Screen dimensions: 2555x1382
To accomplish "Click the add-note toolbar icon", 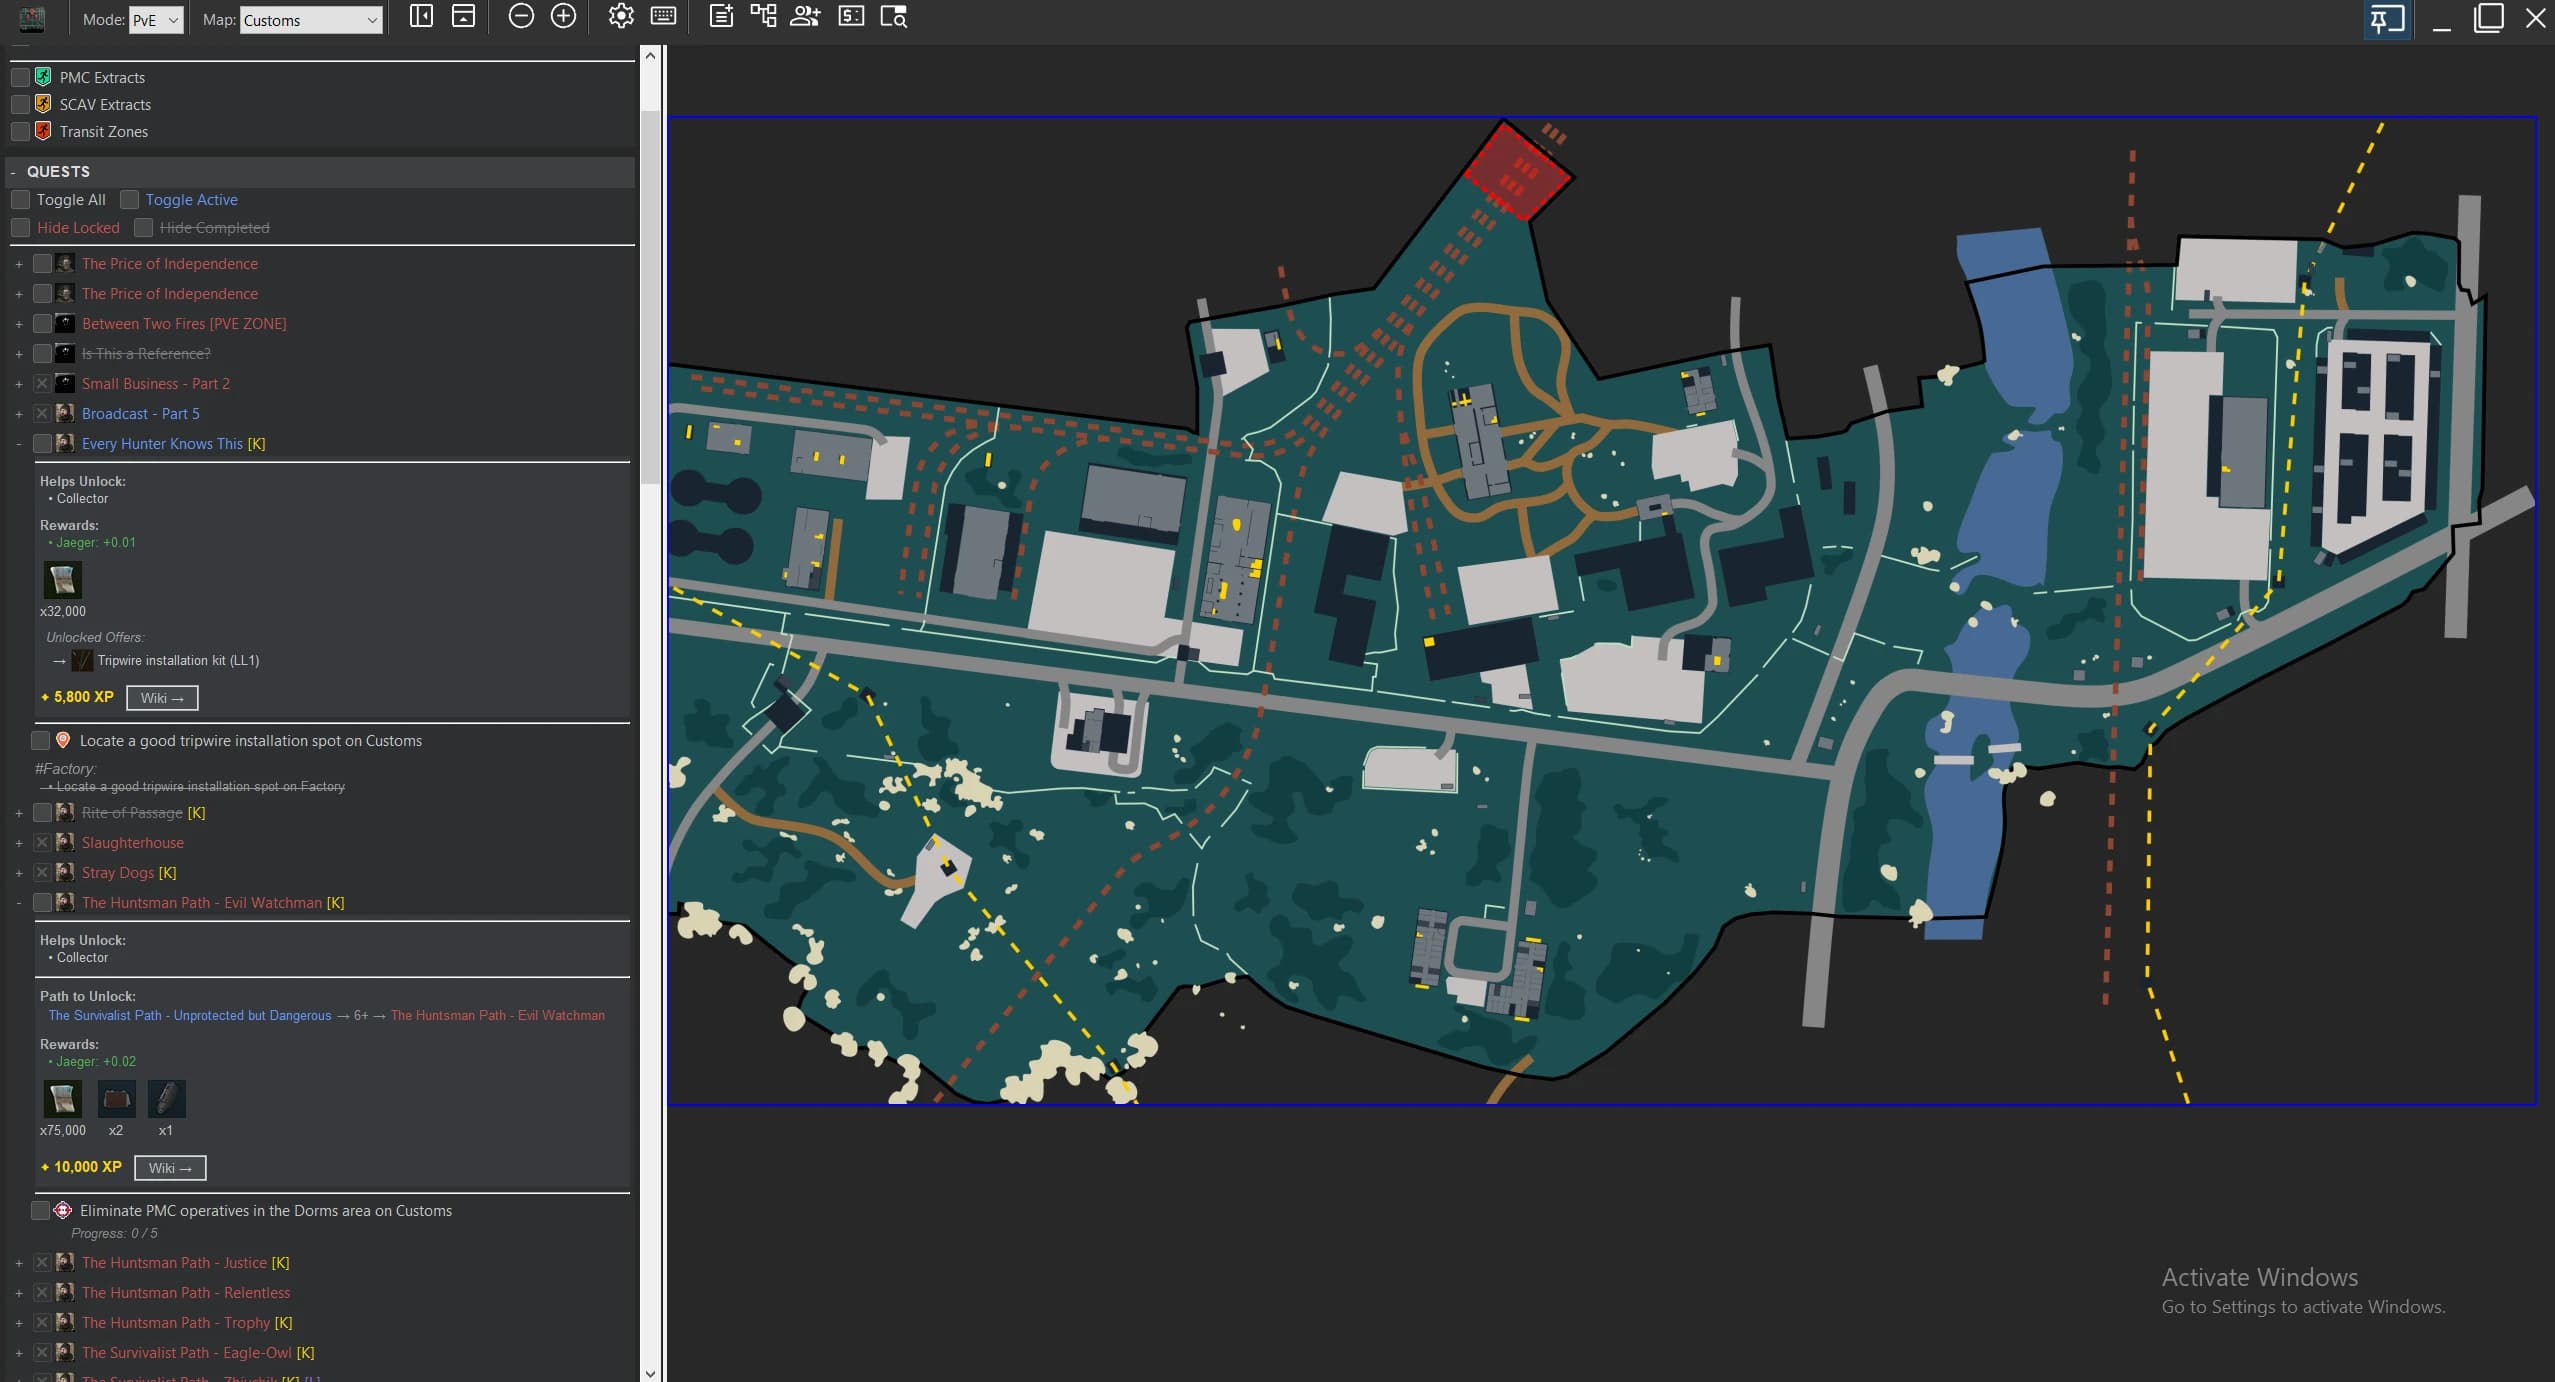I will click(721, 16).
